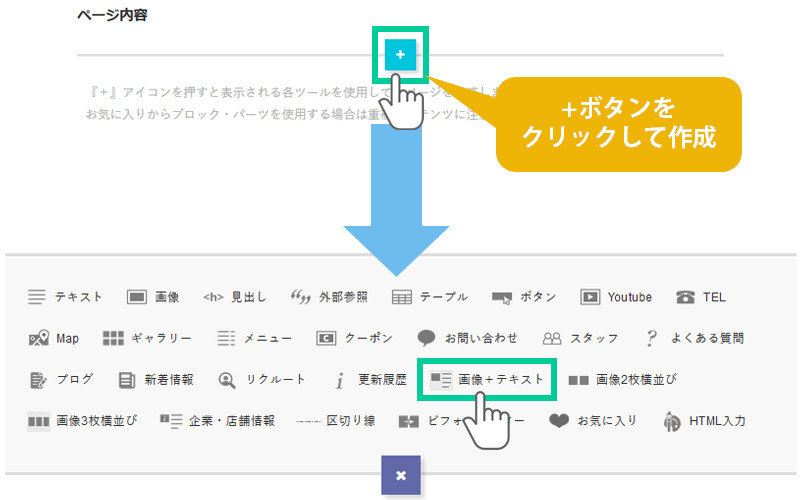Viewport: 800px width, 500px height.
Task: Click the teal plus button to add content
Action: point(400,55)
